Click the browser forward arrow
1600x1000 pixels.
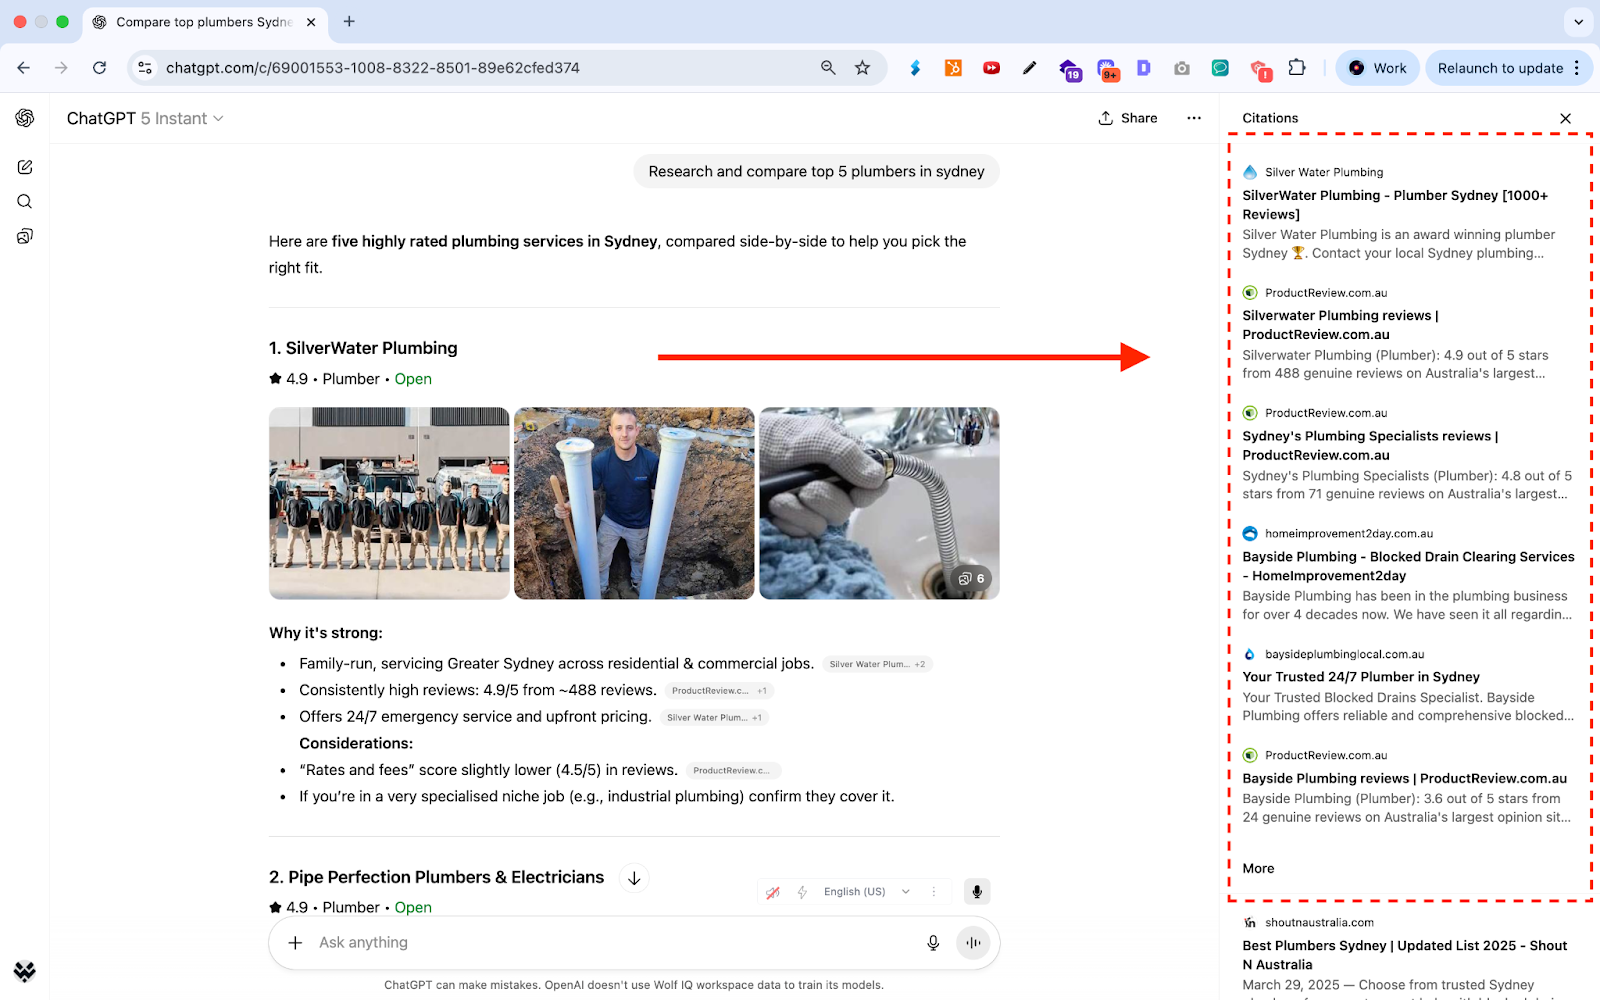[x=62, y=68]
